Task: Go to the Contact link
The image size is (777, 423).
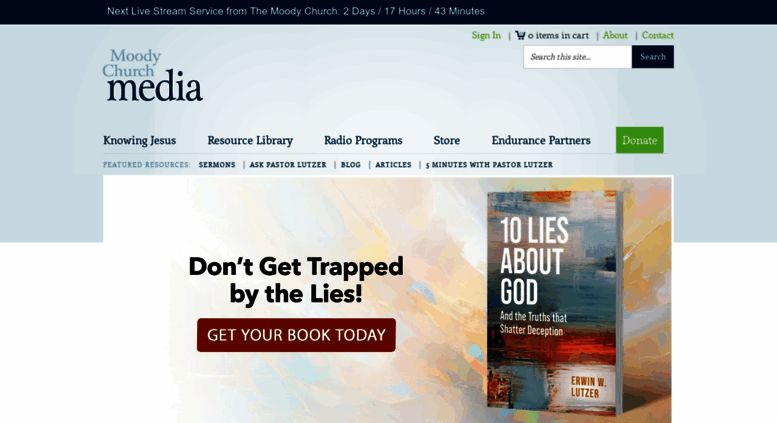Action: click(658, 35)
